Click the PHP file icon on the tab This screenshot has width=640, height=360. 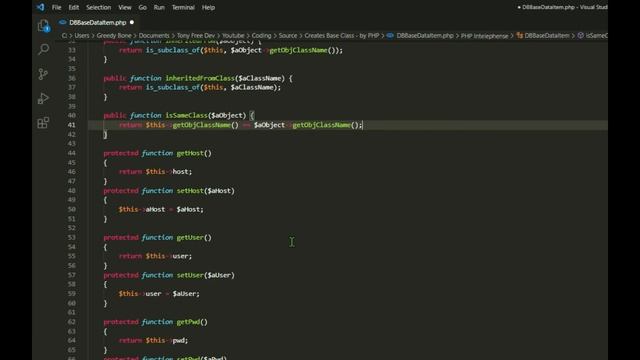(x=62, y=22)
